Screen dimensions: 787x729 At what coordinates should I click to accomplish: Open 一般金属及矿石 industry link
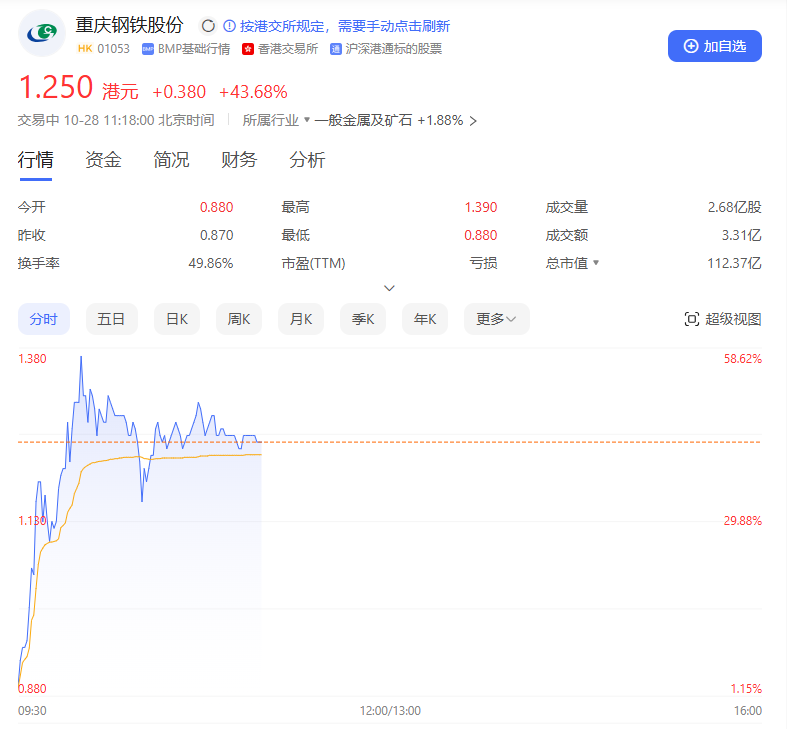363,120
